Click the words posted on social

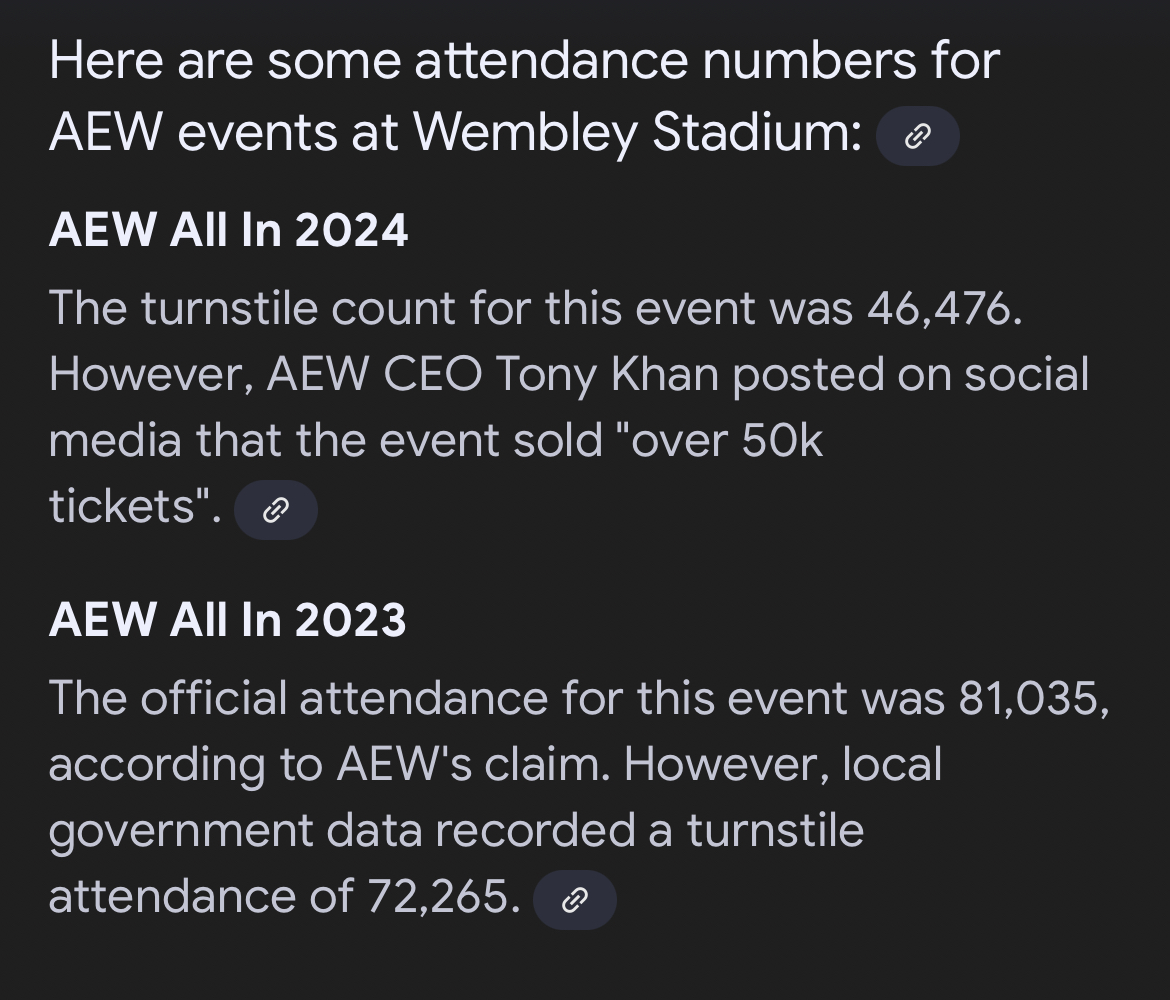(x=910, y=374)
